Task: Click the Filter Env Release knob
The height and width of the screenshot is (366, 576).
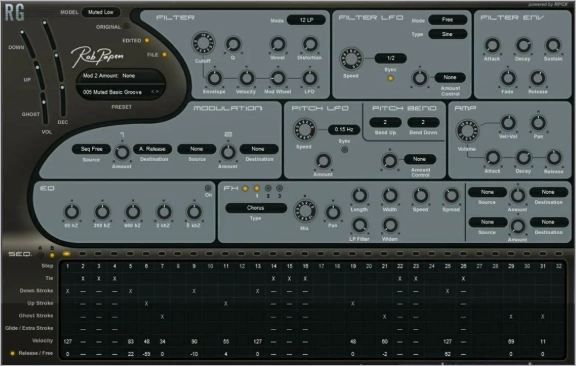Action: (x=538, y=78)
